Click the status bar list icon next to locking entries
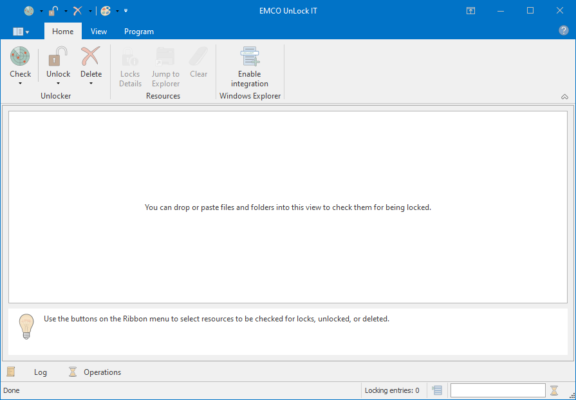Screen dimensions: 576x400 (437, 390)
